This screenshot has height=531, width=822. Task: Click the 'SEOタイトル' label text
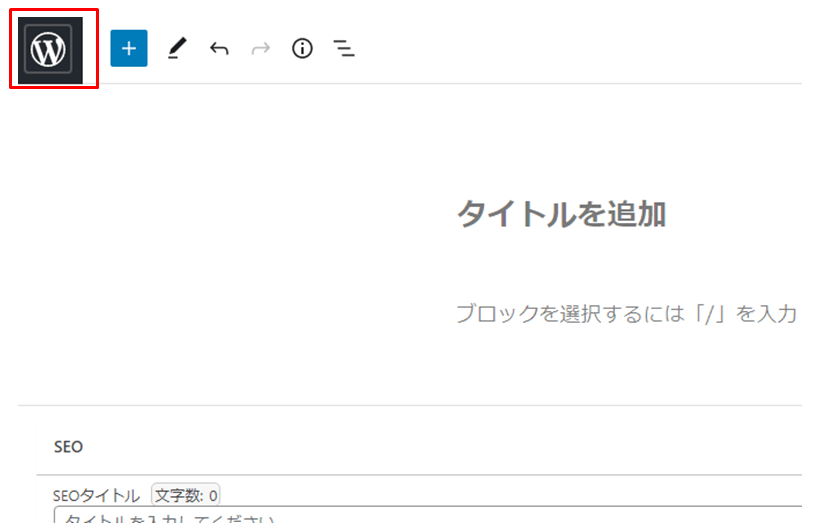pos(96,495)
